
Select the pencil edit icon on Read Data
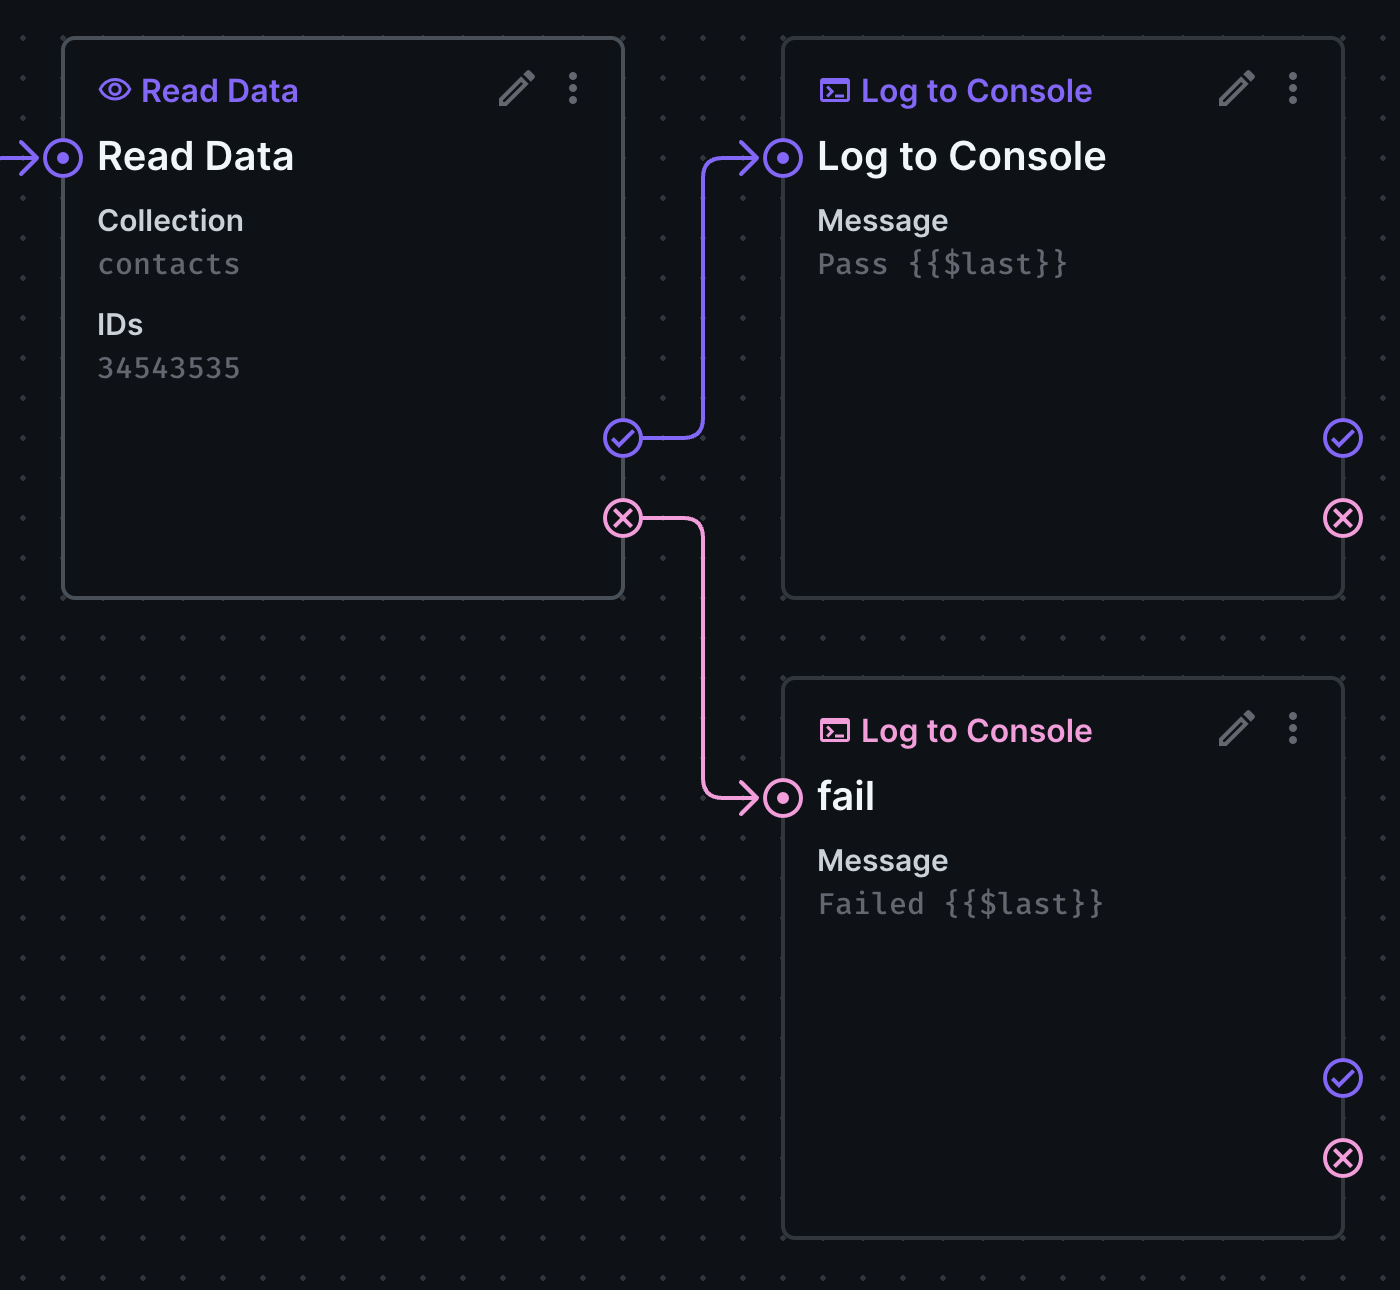516,89
